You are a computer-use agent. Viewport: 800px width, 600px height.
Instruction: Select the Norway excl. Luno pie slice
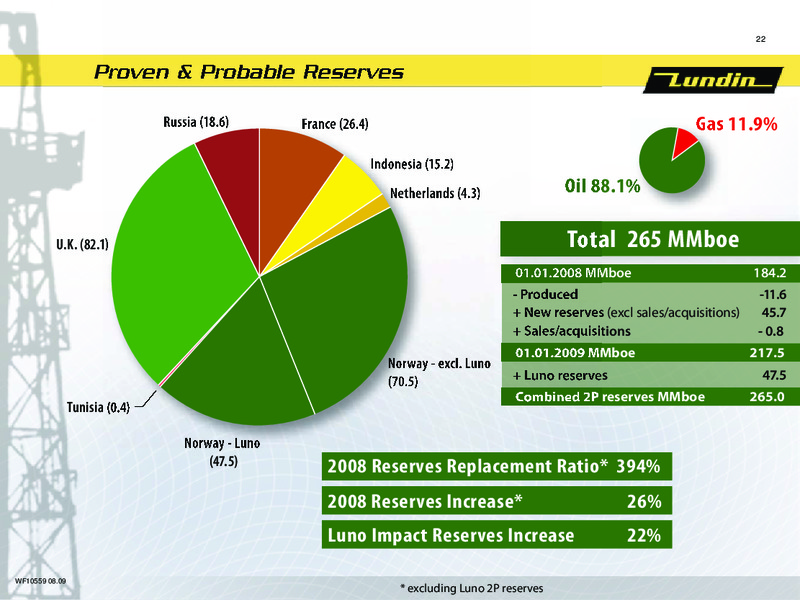[342, 306]
